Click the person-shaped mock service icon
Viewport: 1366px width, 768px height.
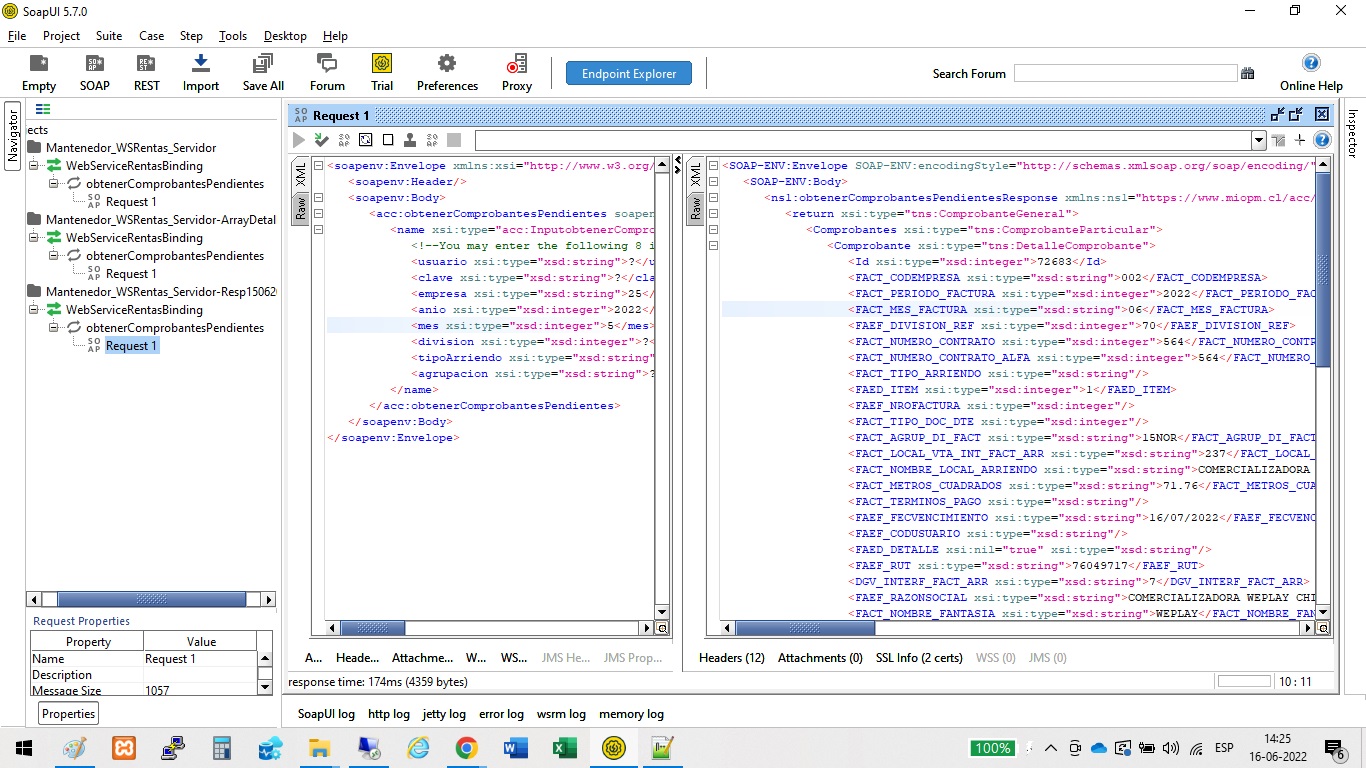coord(410,140)
